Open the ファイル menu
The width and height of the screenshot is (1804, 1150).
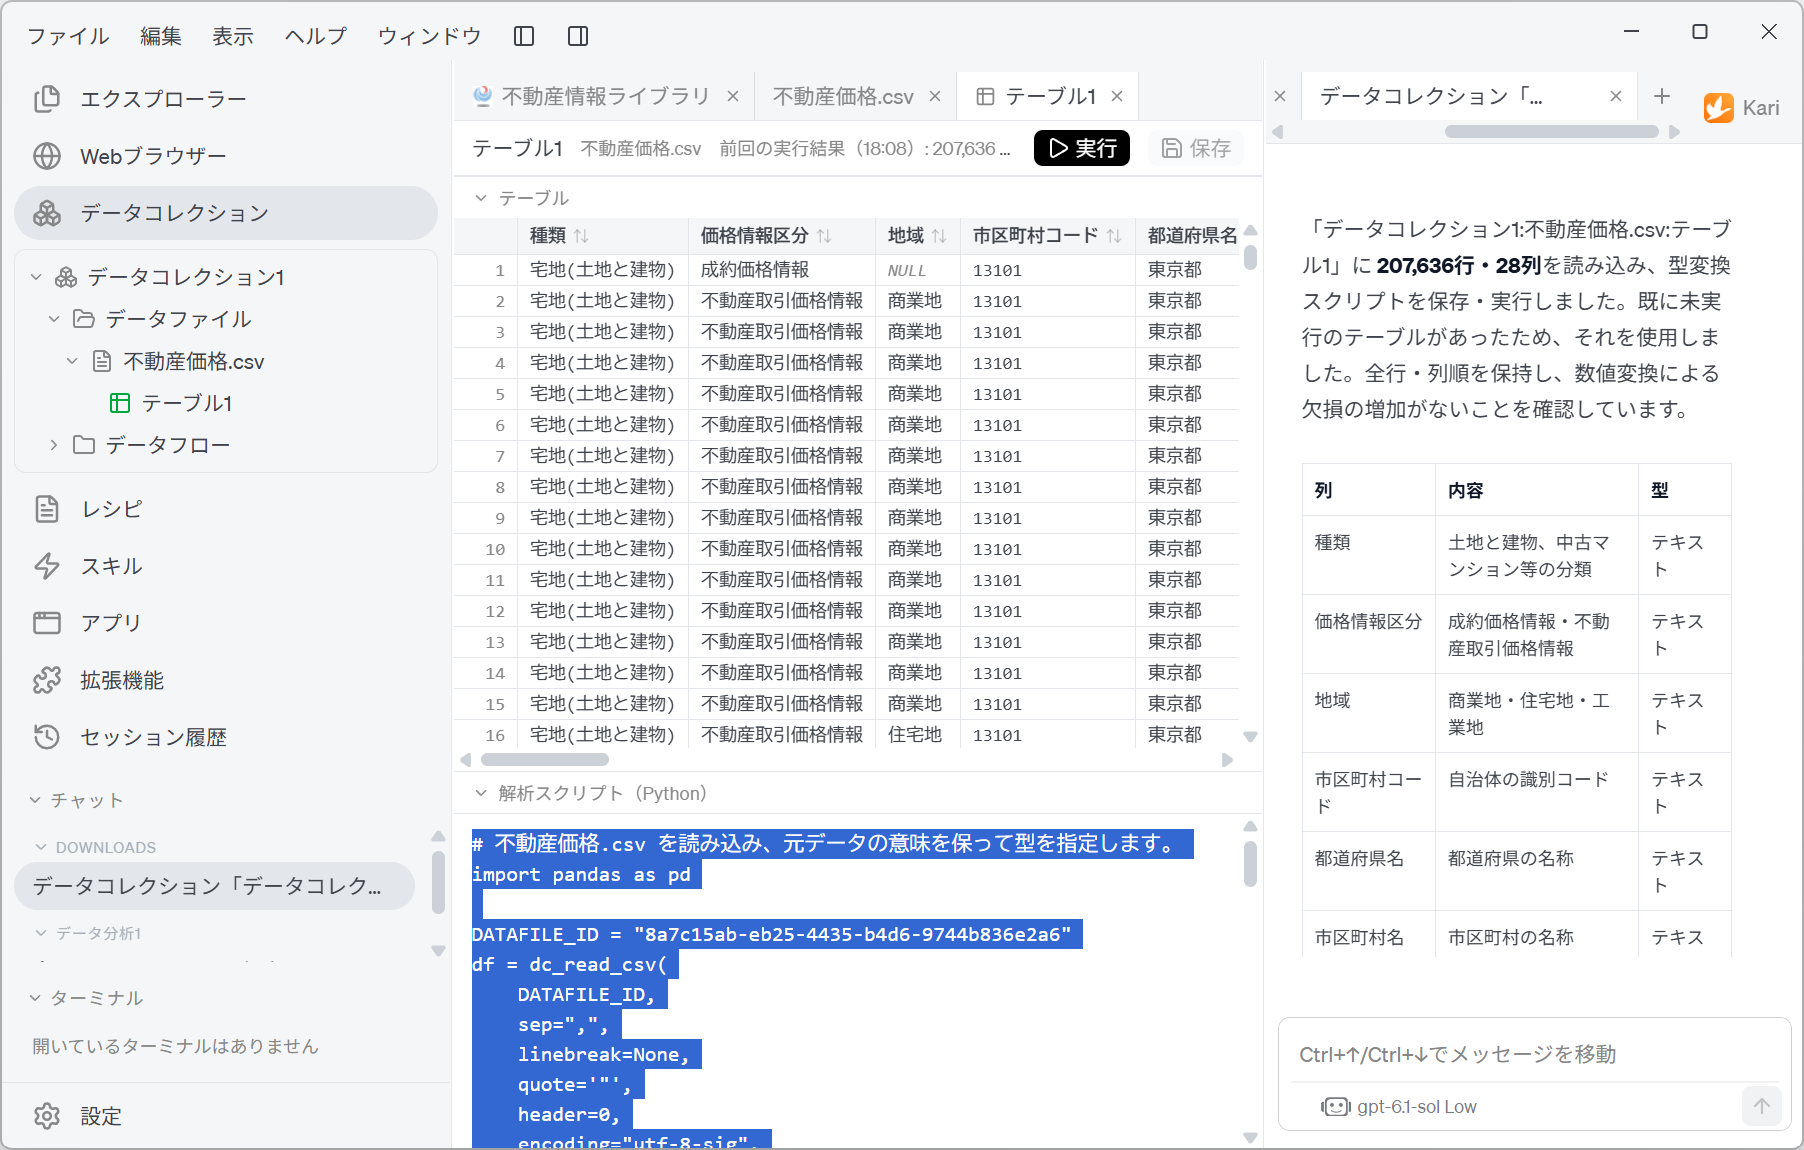coord(68,36)
